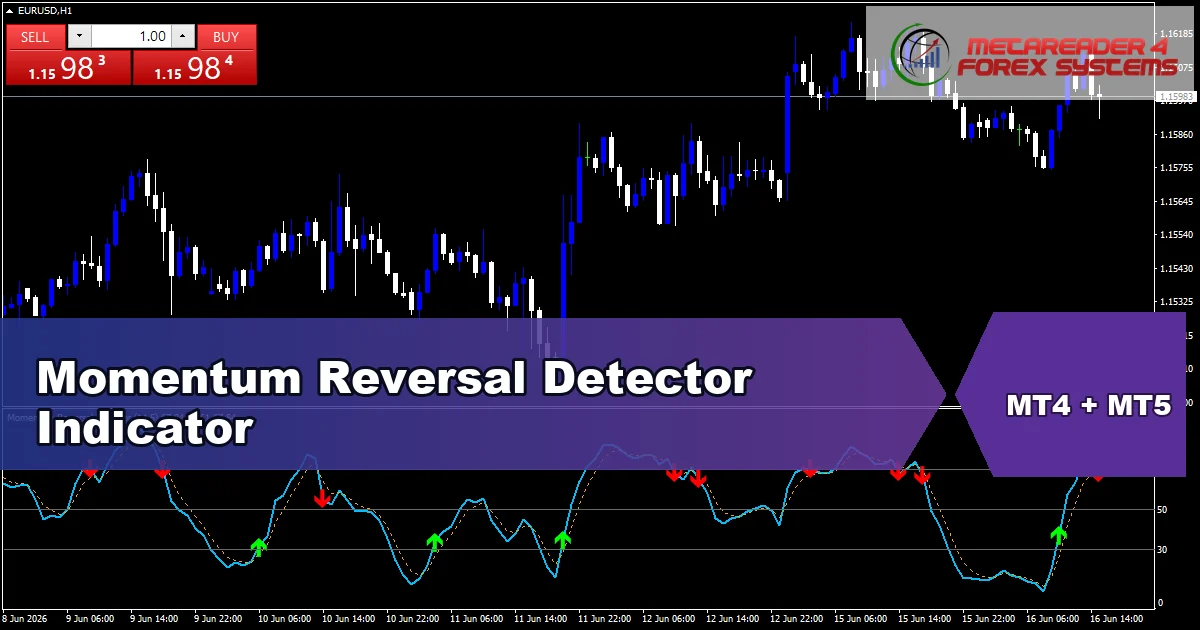Screen dimensions: 1200x630
Task: Click time axis label 11 Jun 22:00
Action: (x=603, y=620)
